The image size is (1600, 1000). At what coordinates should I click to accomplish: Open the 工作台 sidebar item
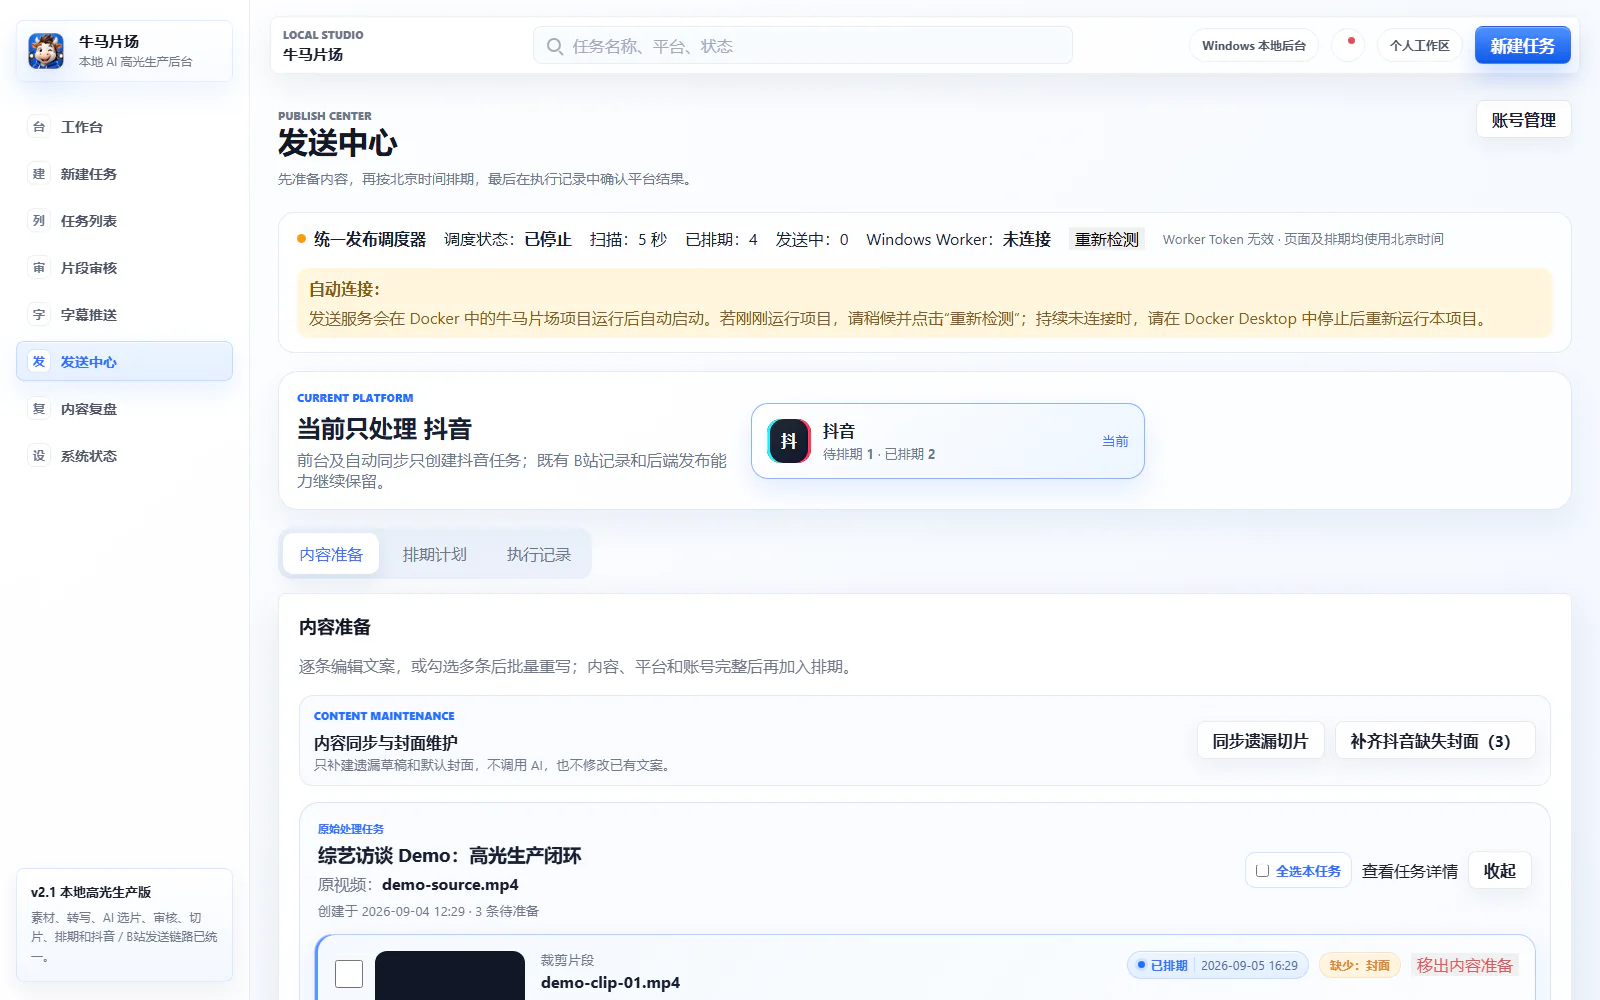(x=124, y=127)
